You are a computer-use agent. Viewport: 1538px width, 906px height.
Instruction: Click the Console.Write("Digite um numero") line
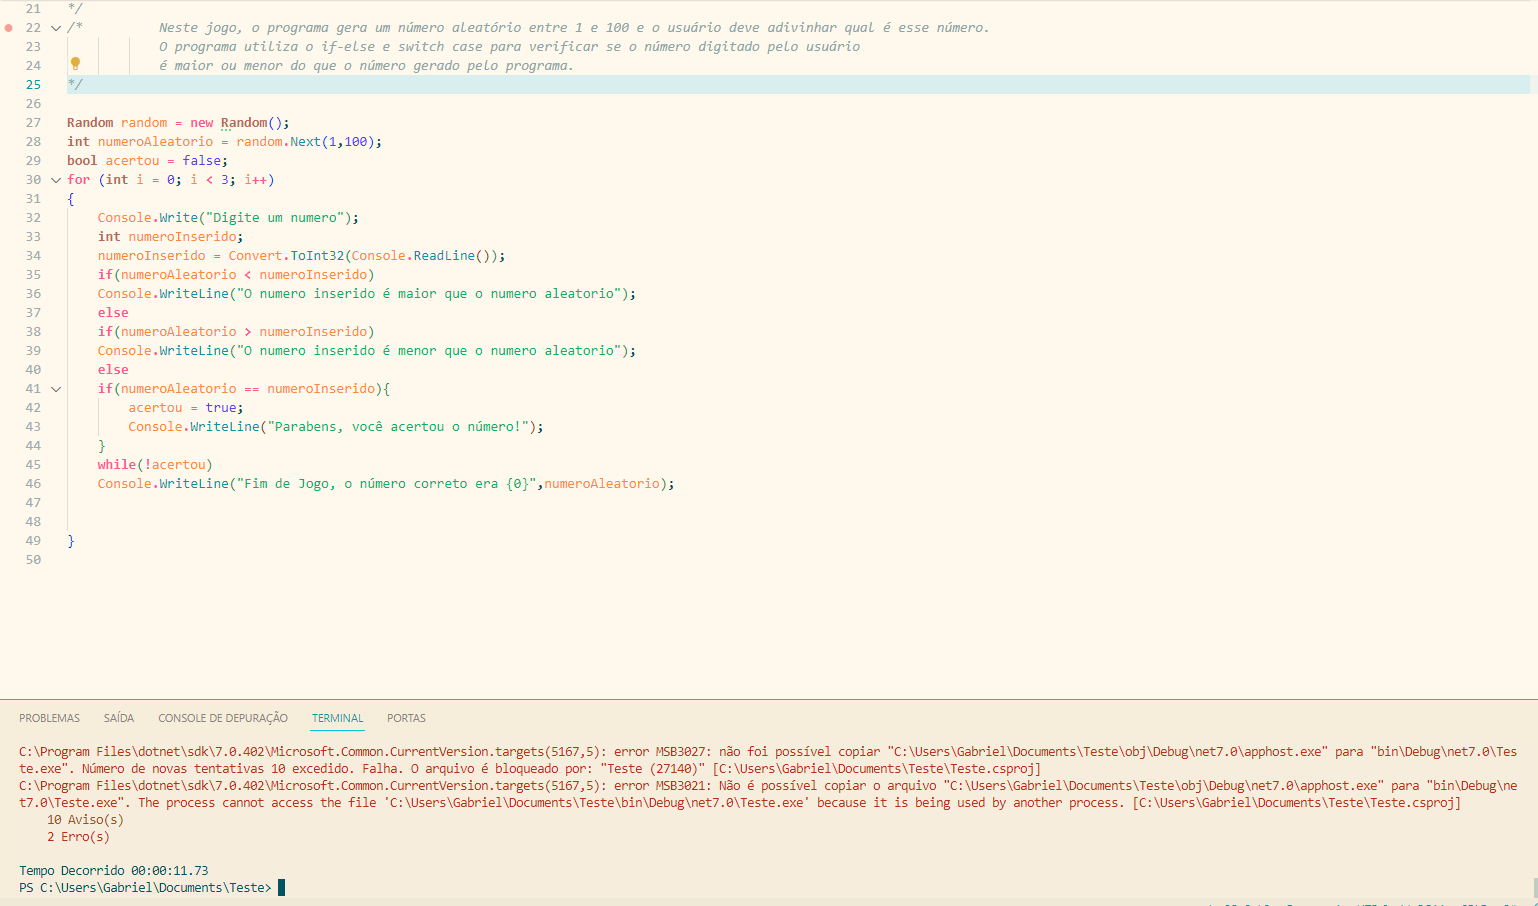tap(228, 218)
